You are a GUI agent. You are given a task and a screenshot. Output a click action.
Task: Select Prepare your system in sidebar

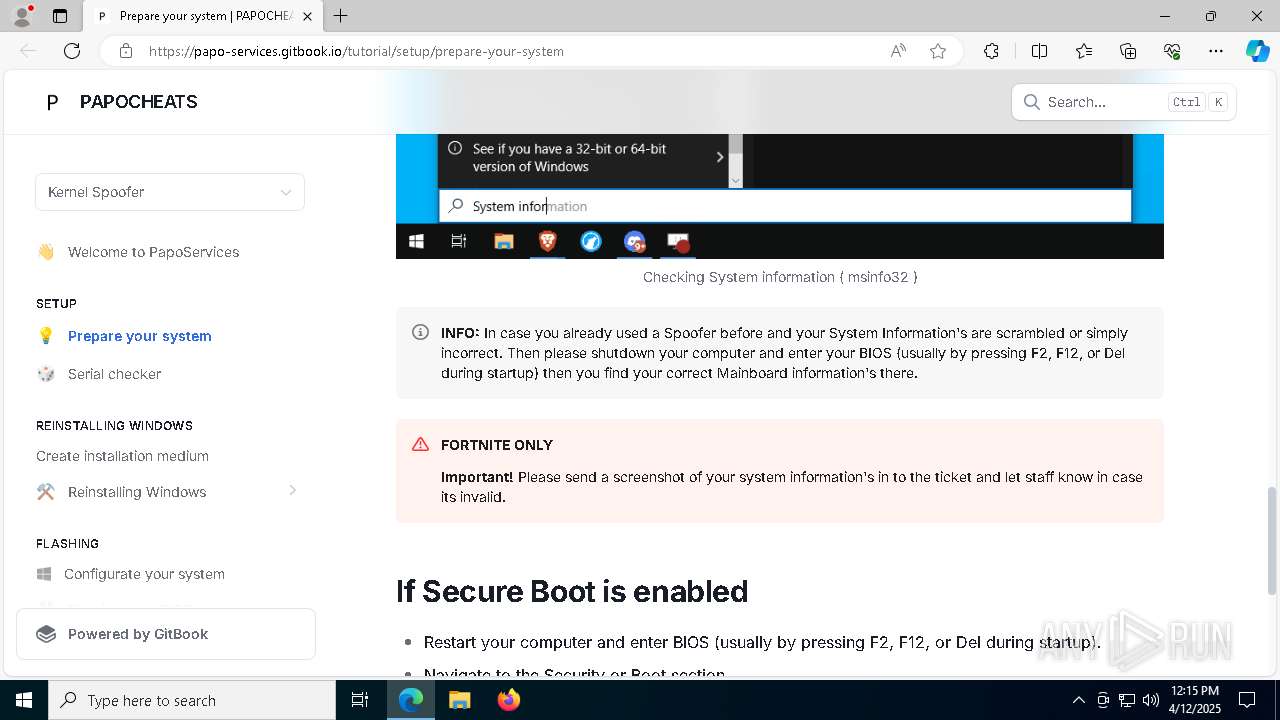tap(140, 336)
